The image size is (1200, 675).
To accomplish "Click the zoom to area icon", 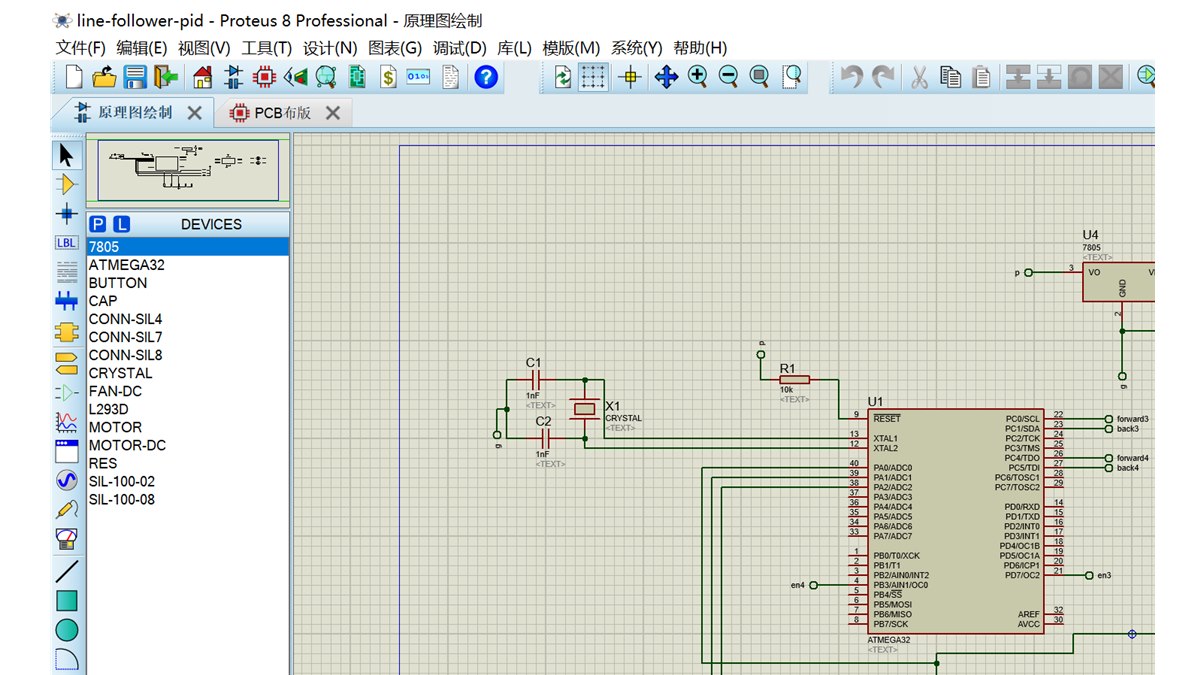I will (x=790, y=77).
